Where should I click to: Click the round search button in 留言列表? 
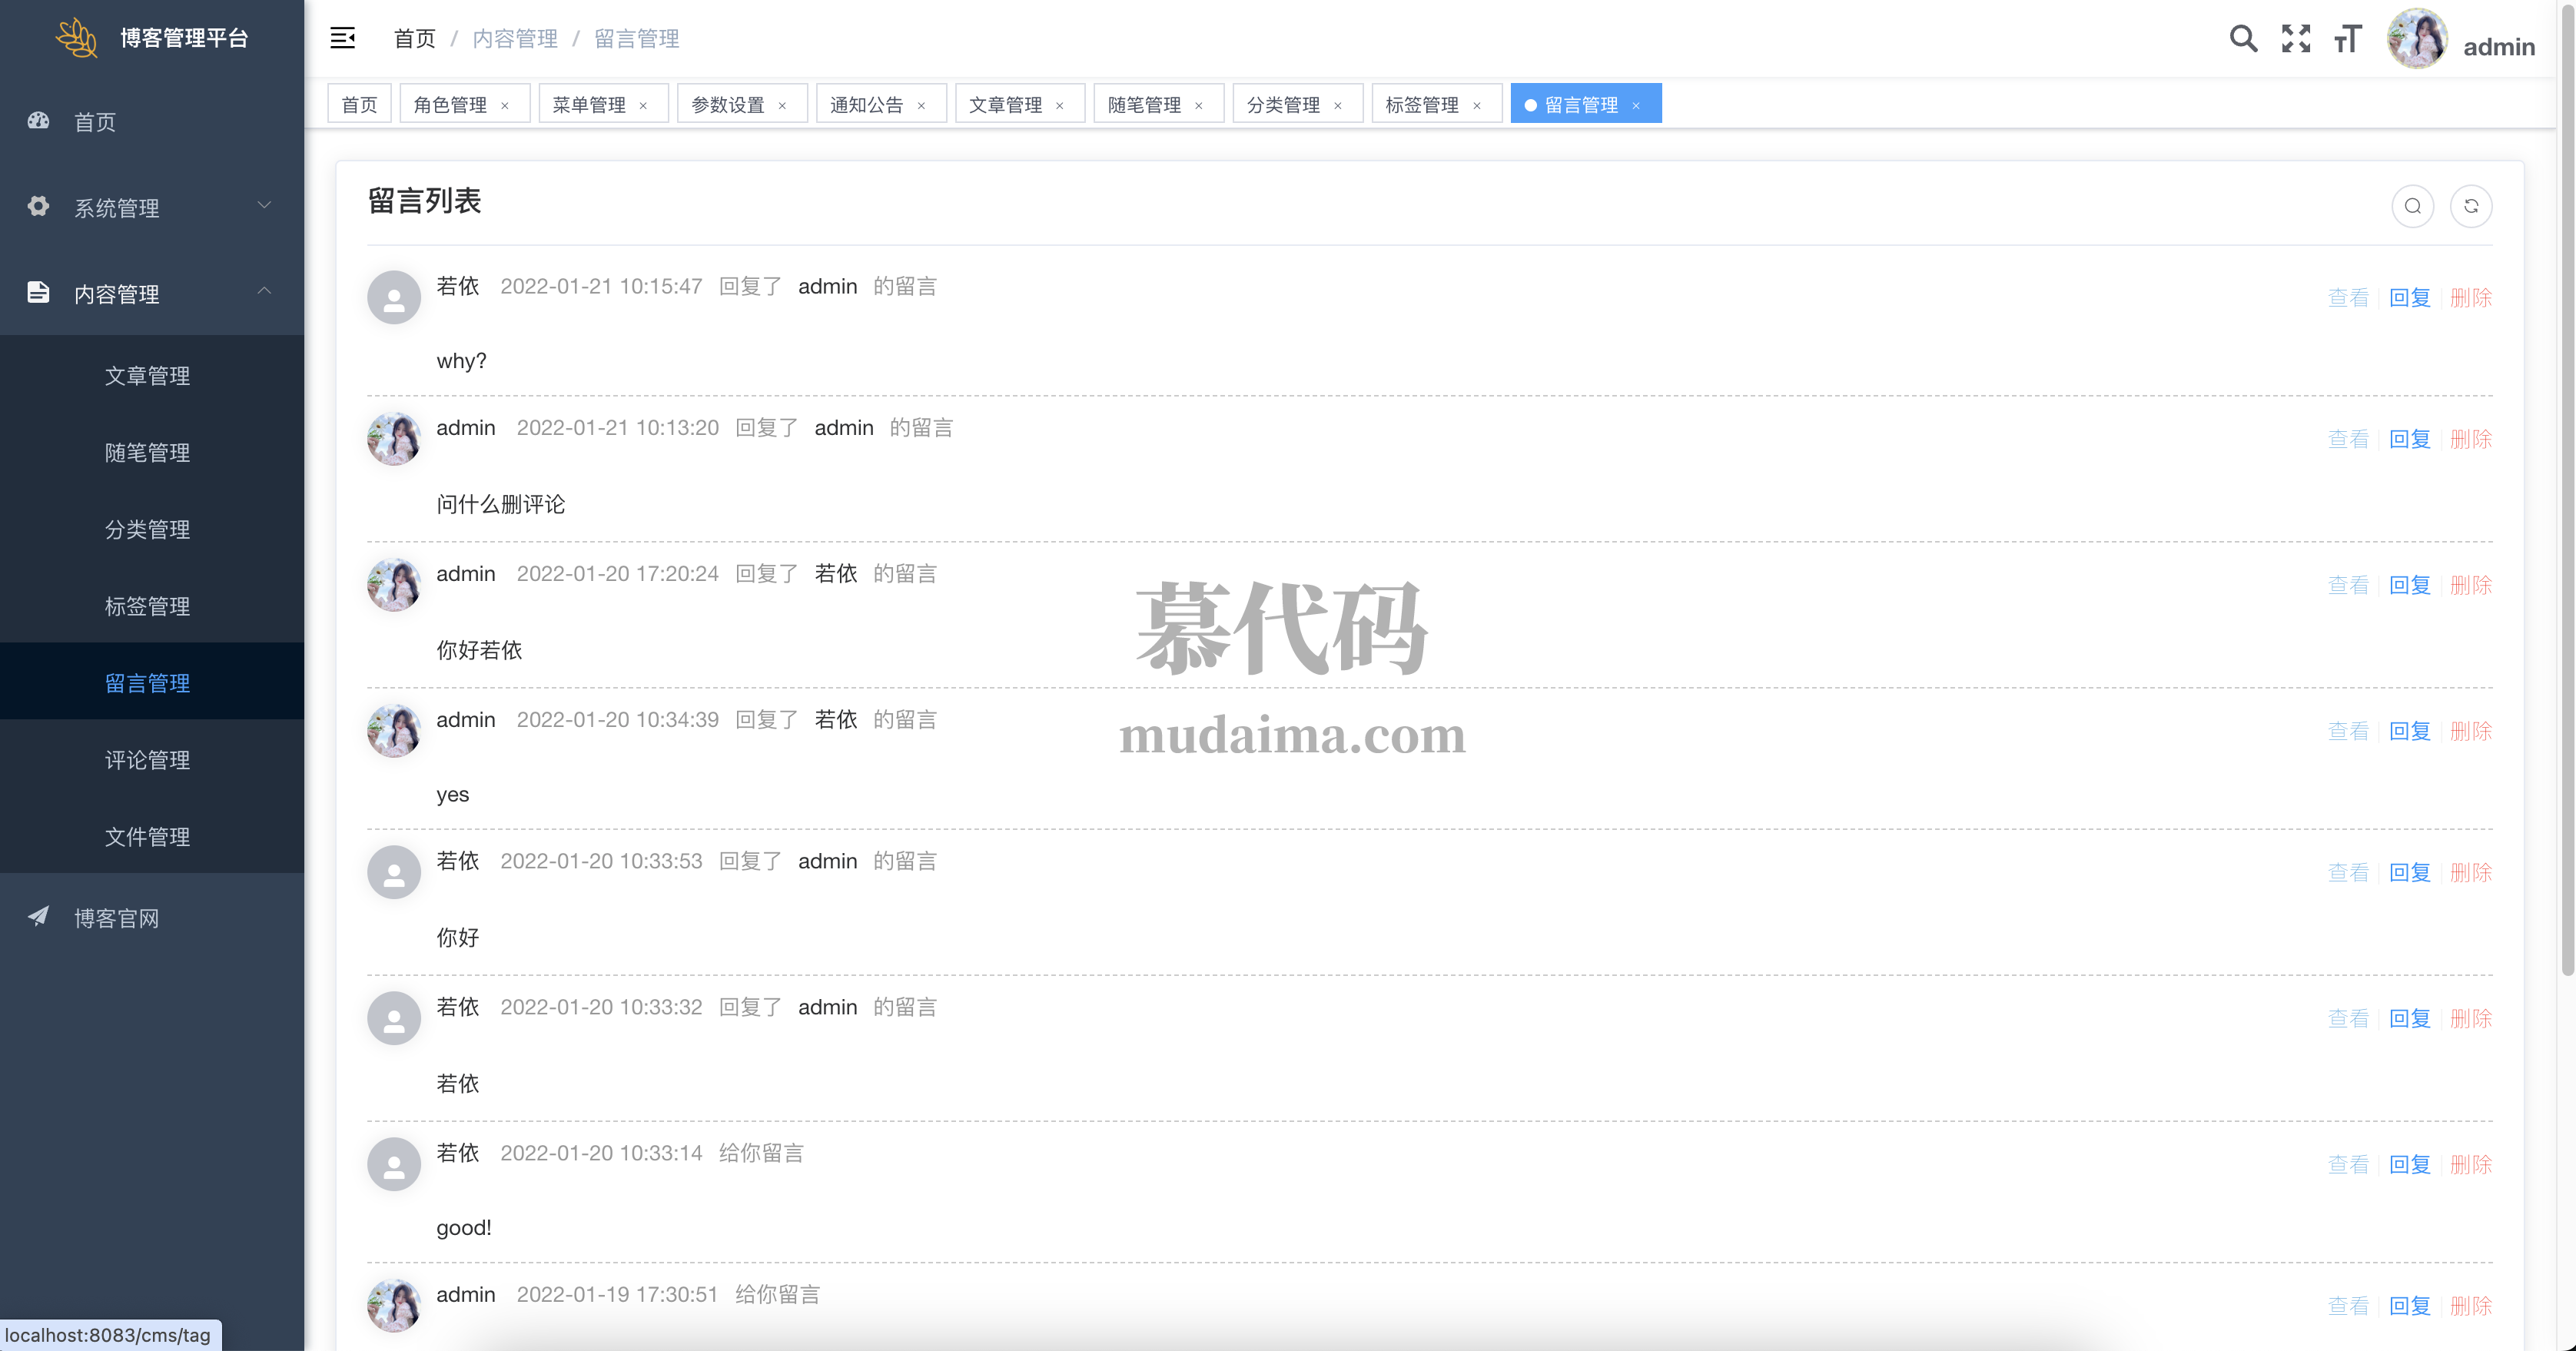point(2412,206)
